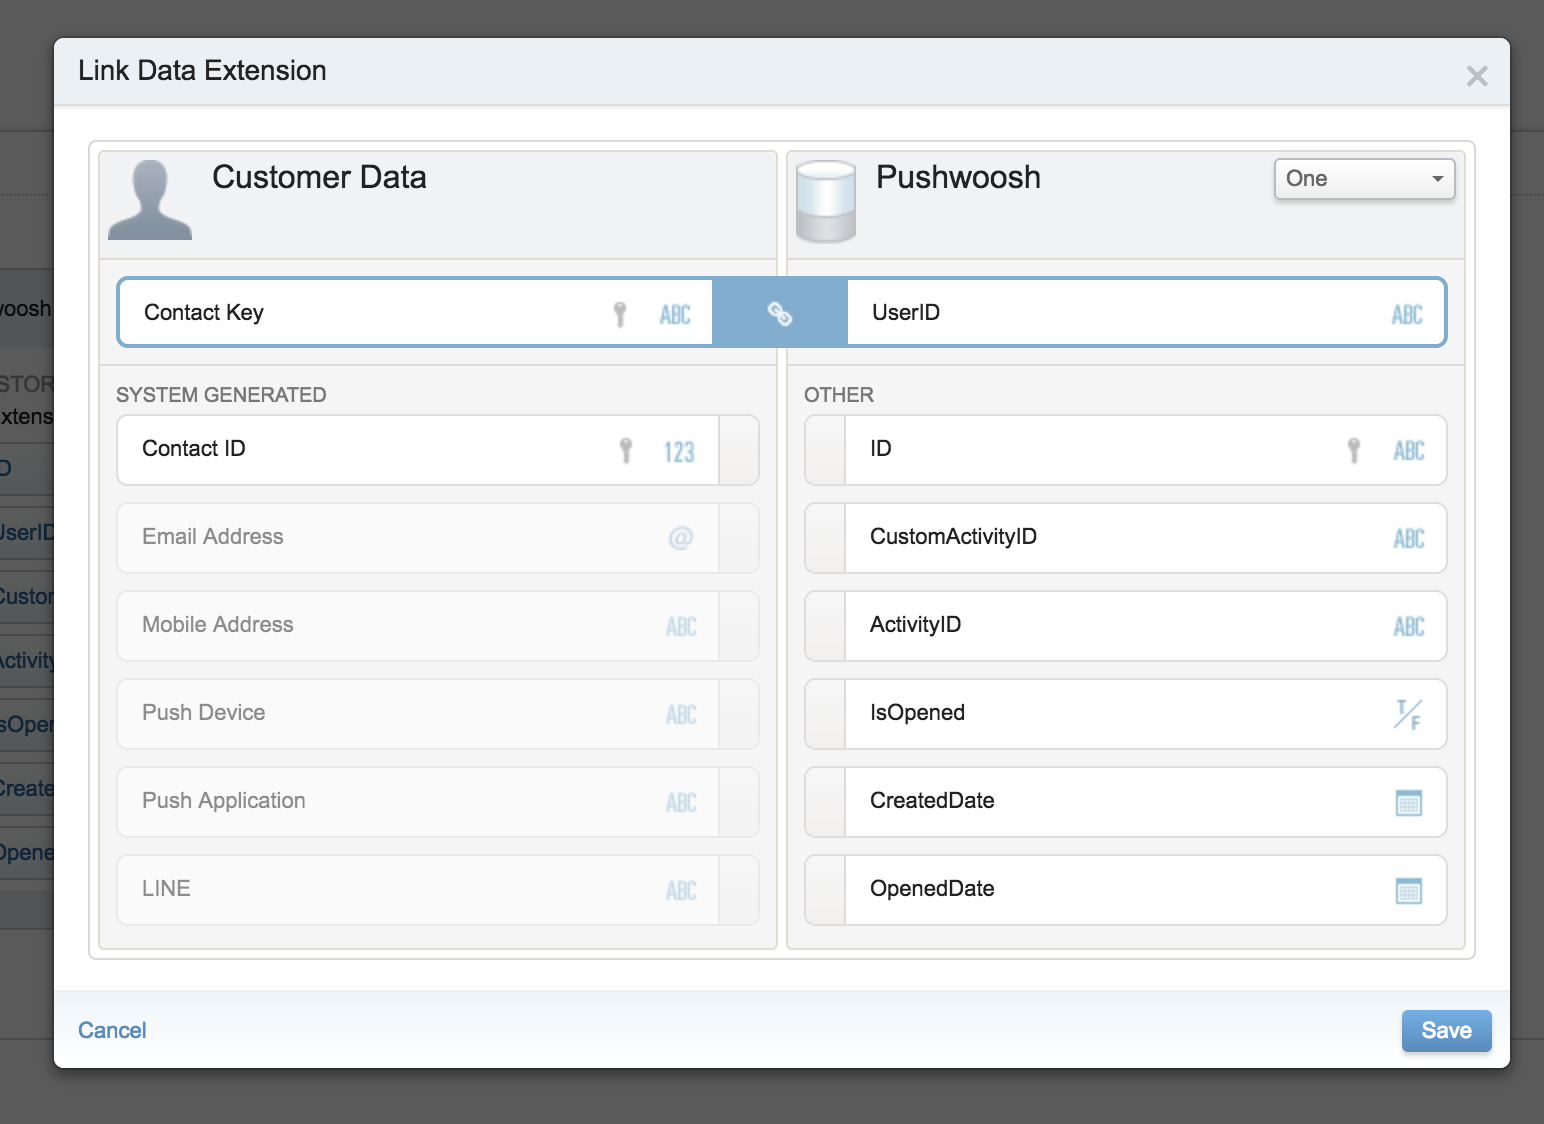
Task: Click the ABC icon in CustomActivityID row
Action: [x=1409, y=539]
